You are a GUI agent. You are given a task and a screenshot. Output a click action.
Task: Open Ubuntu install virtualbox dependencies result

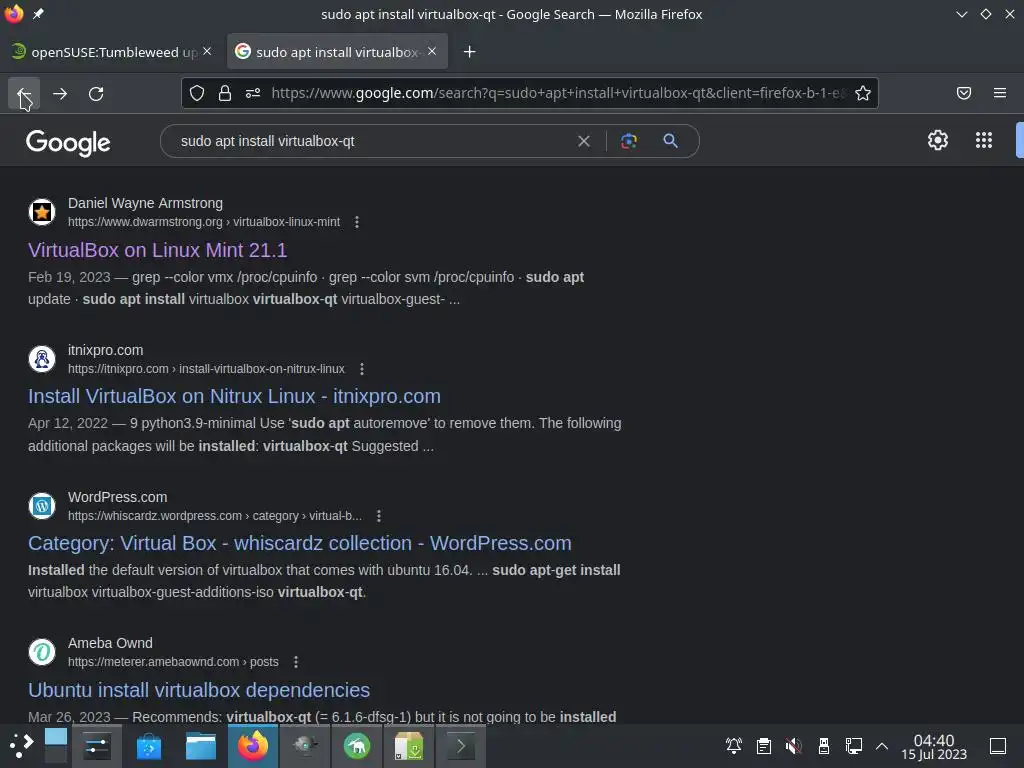pyautogui.click(x=199, y=690)
